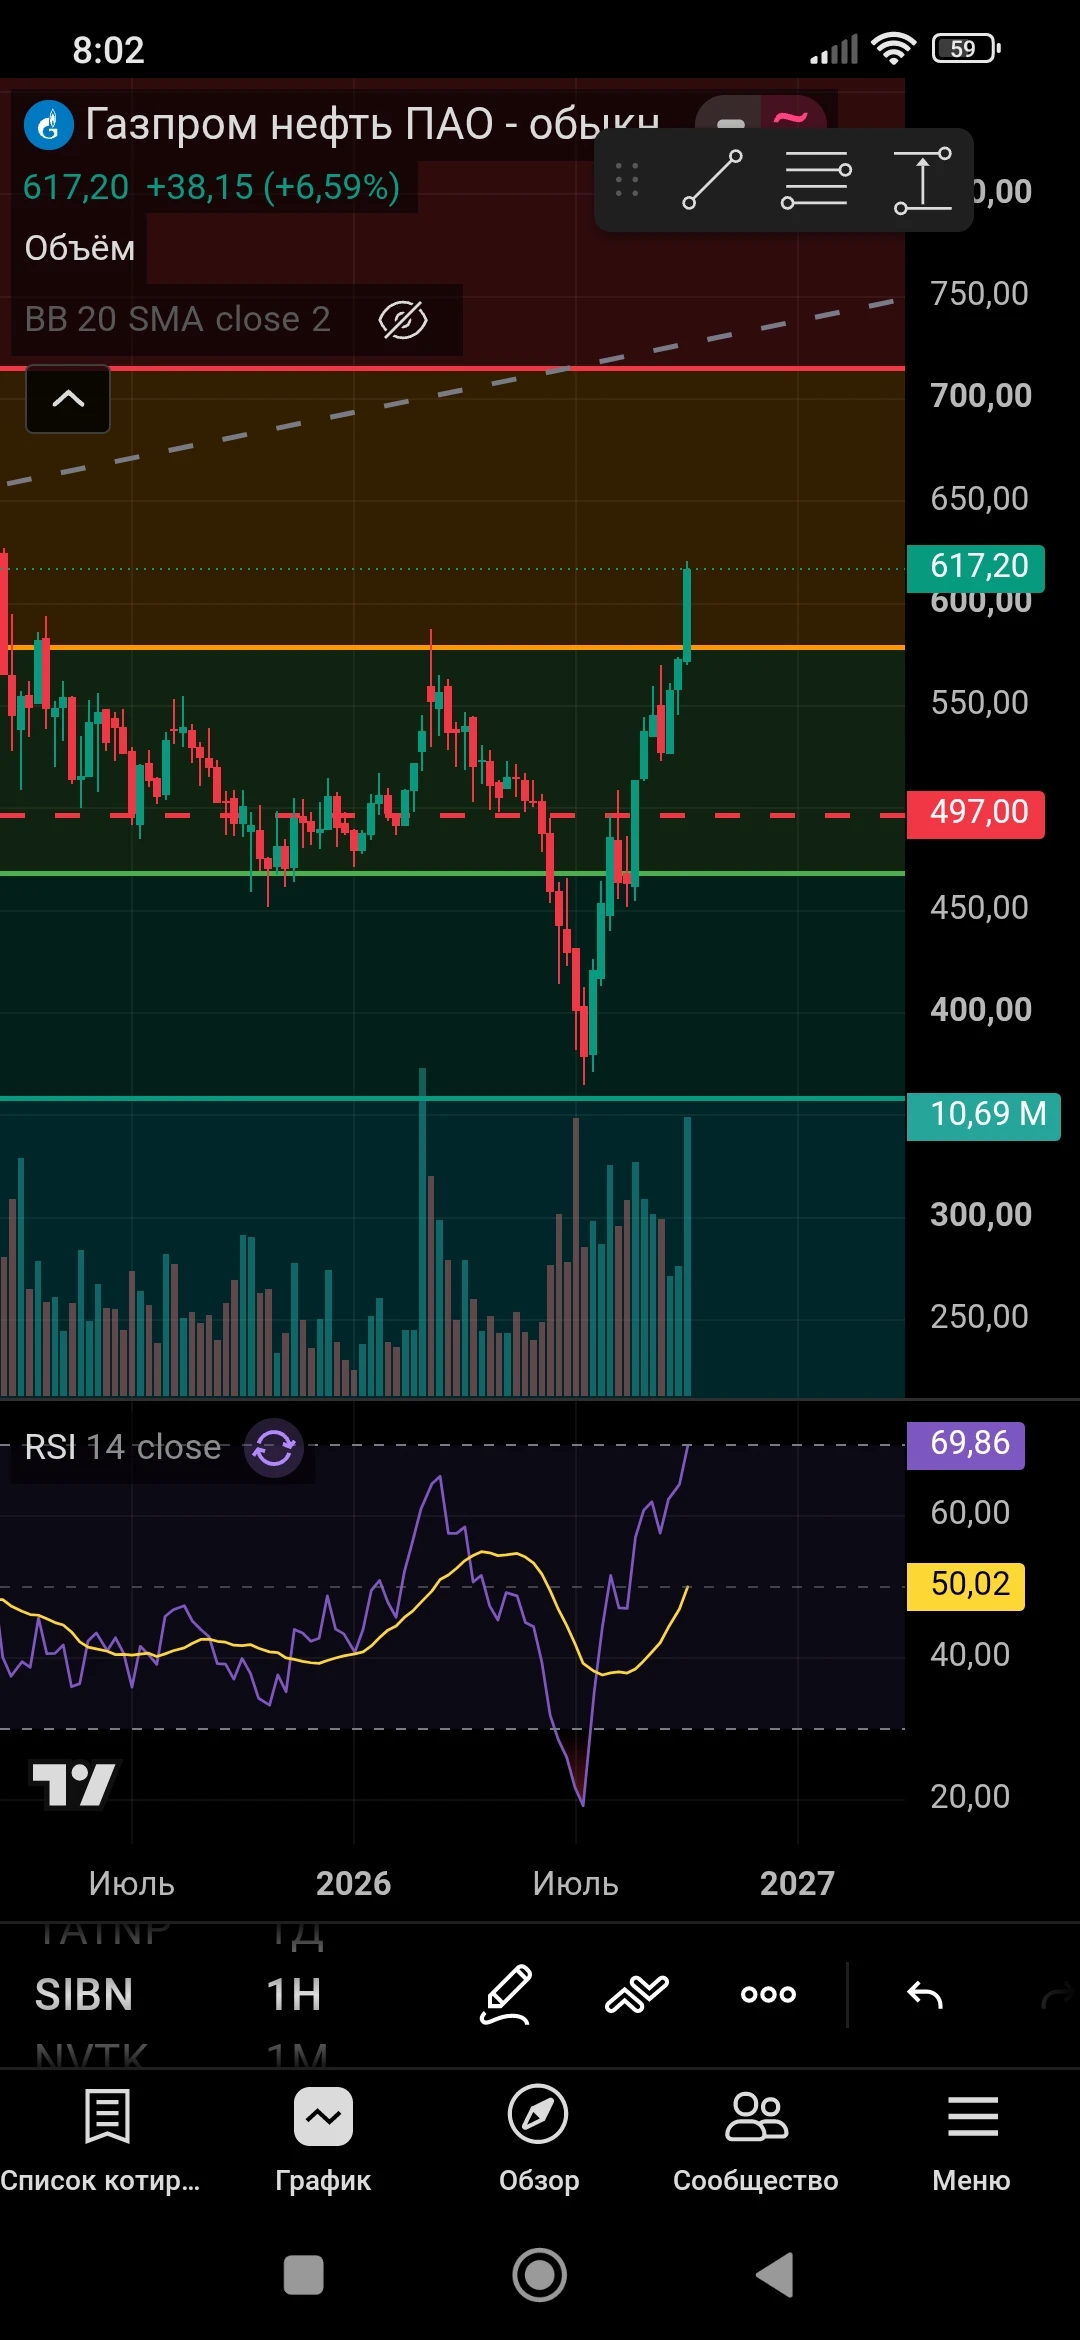Open the three-circles more options

(x=768, y=1994)
